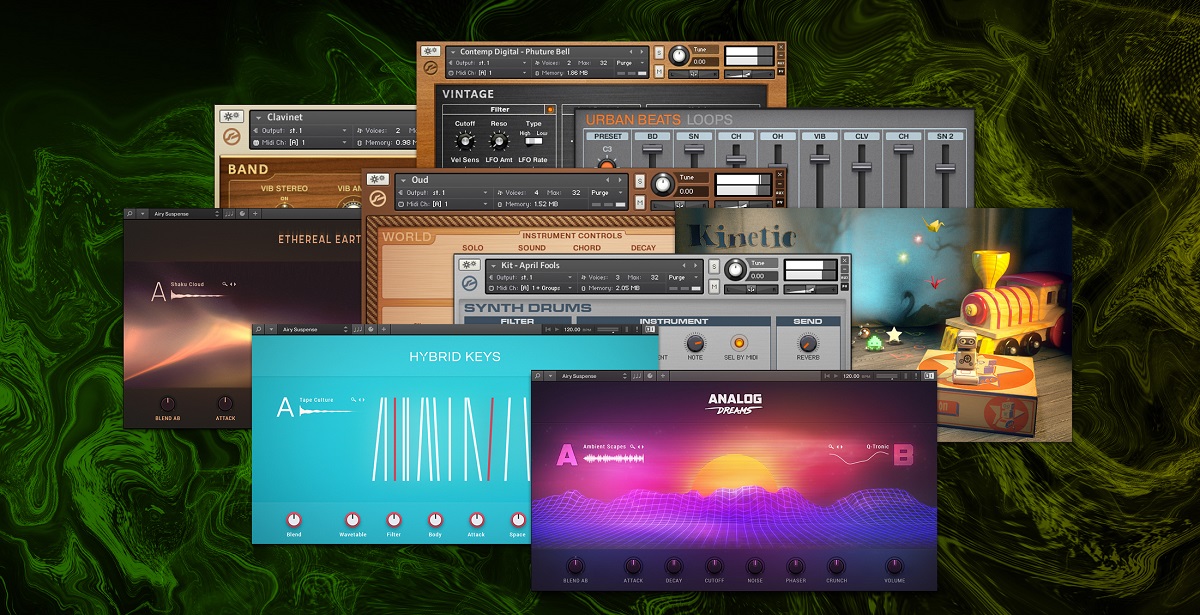Click the NOTE button in the Instrument section
This screenshot has height=615, width=1200.
[x=696, y=343]
